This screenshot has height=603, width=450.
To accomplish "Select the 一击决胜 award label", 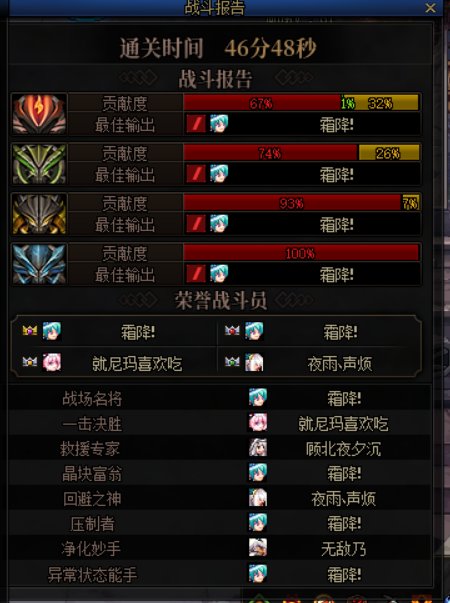I will 92,424.
